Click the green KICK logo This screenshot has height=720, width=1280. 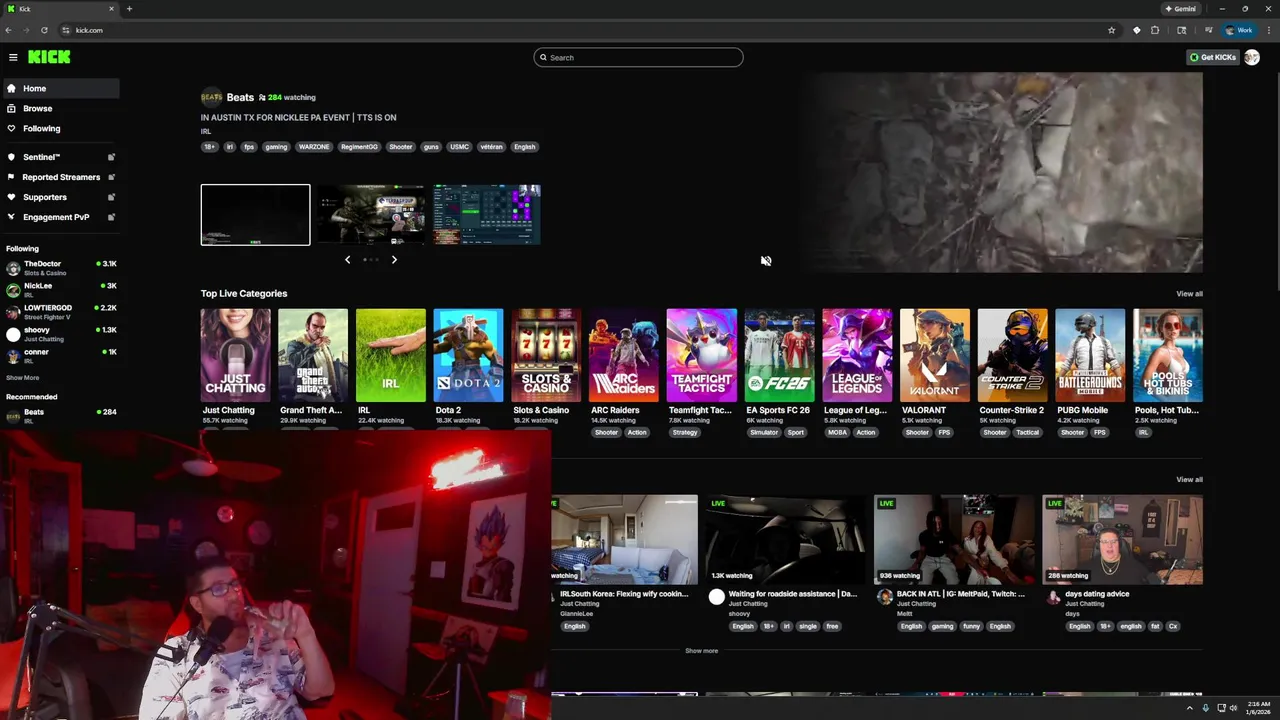(x=49, y=57)
